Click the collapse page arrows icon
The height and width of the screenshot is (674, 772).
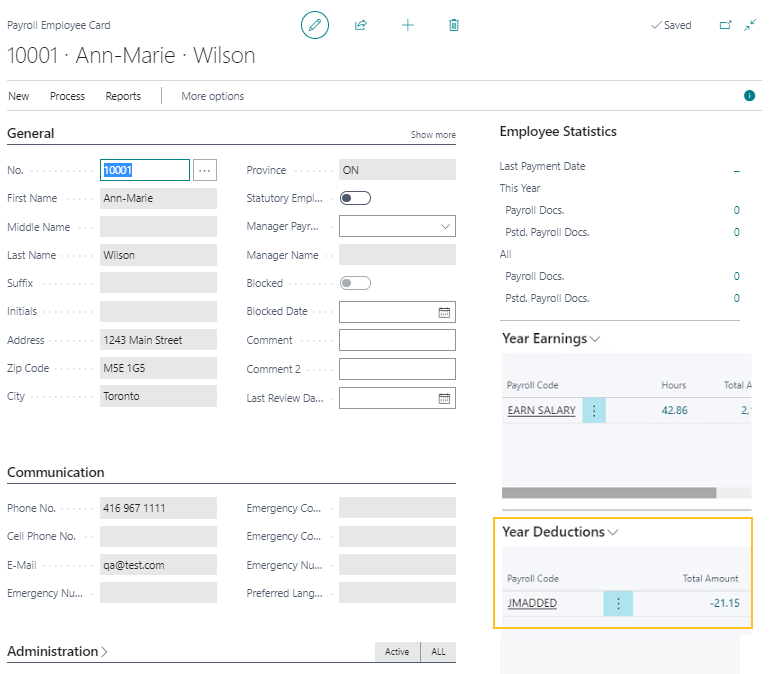pyautogui.click(x=750, y=25)
